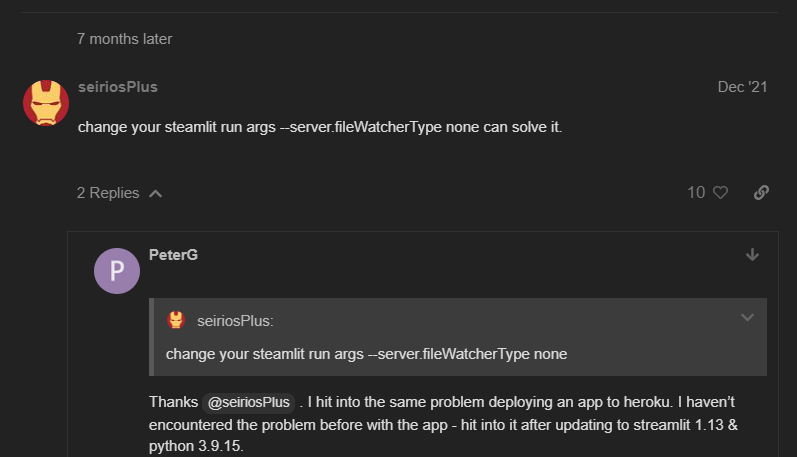The width and height of the screenshot is (797, 457).
Task: Click seiriosPlus's post text about fileWatcherType
Action: (320, 127)
